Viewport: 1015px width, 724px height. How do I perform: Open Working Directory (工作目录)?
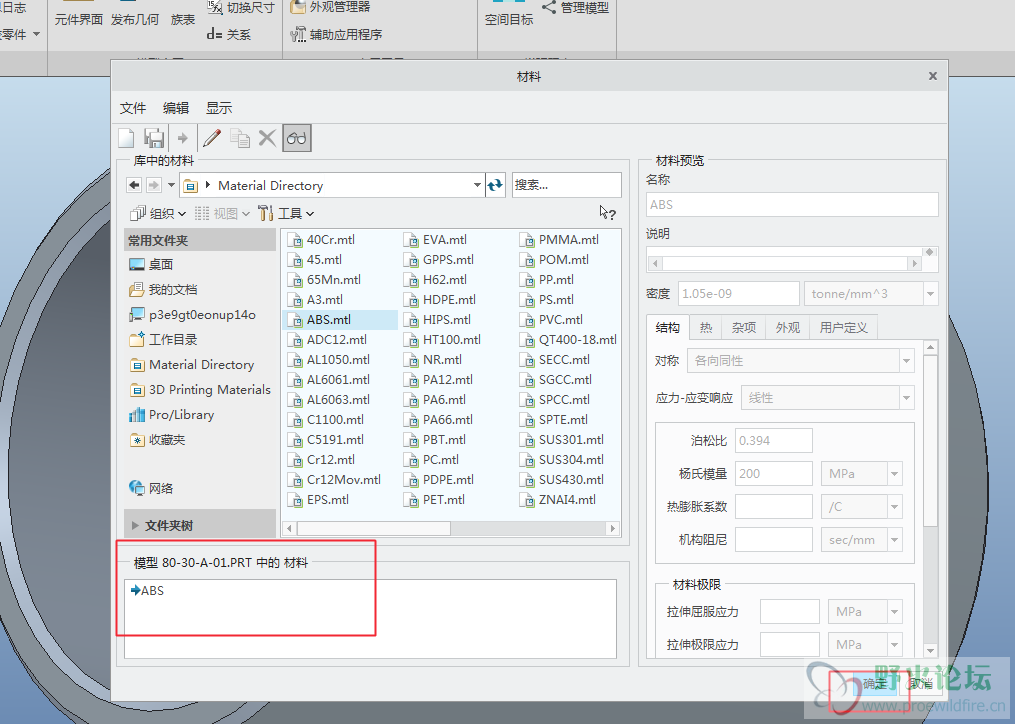(x=163, y=339)
